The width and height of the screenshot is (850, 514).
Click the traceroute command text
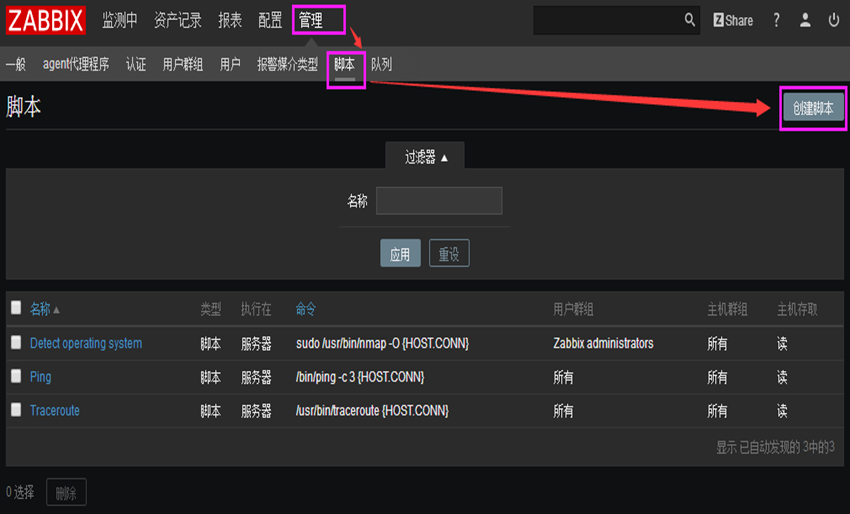pos(372,410)
